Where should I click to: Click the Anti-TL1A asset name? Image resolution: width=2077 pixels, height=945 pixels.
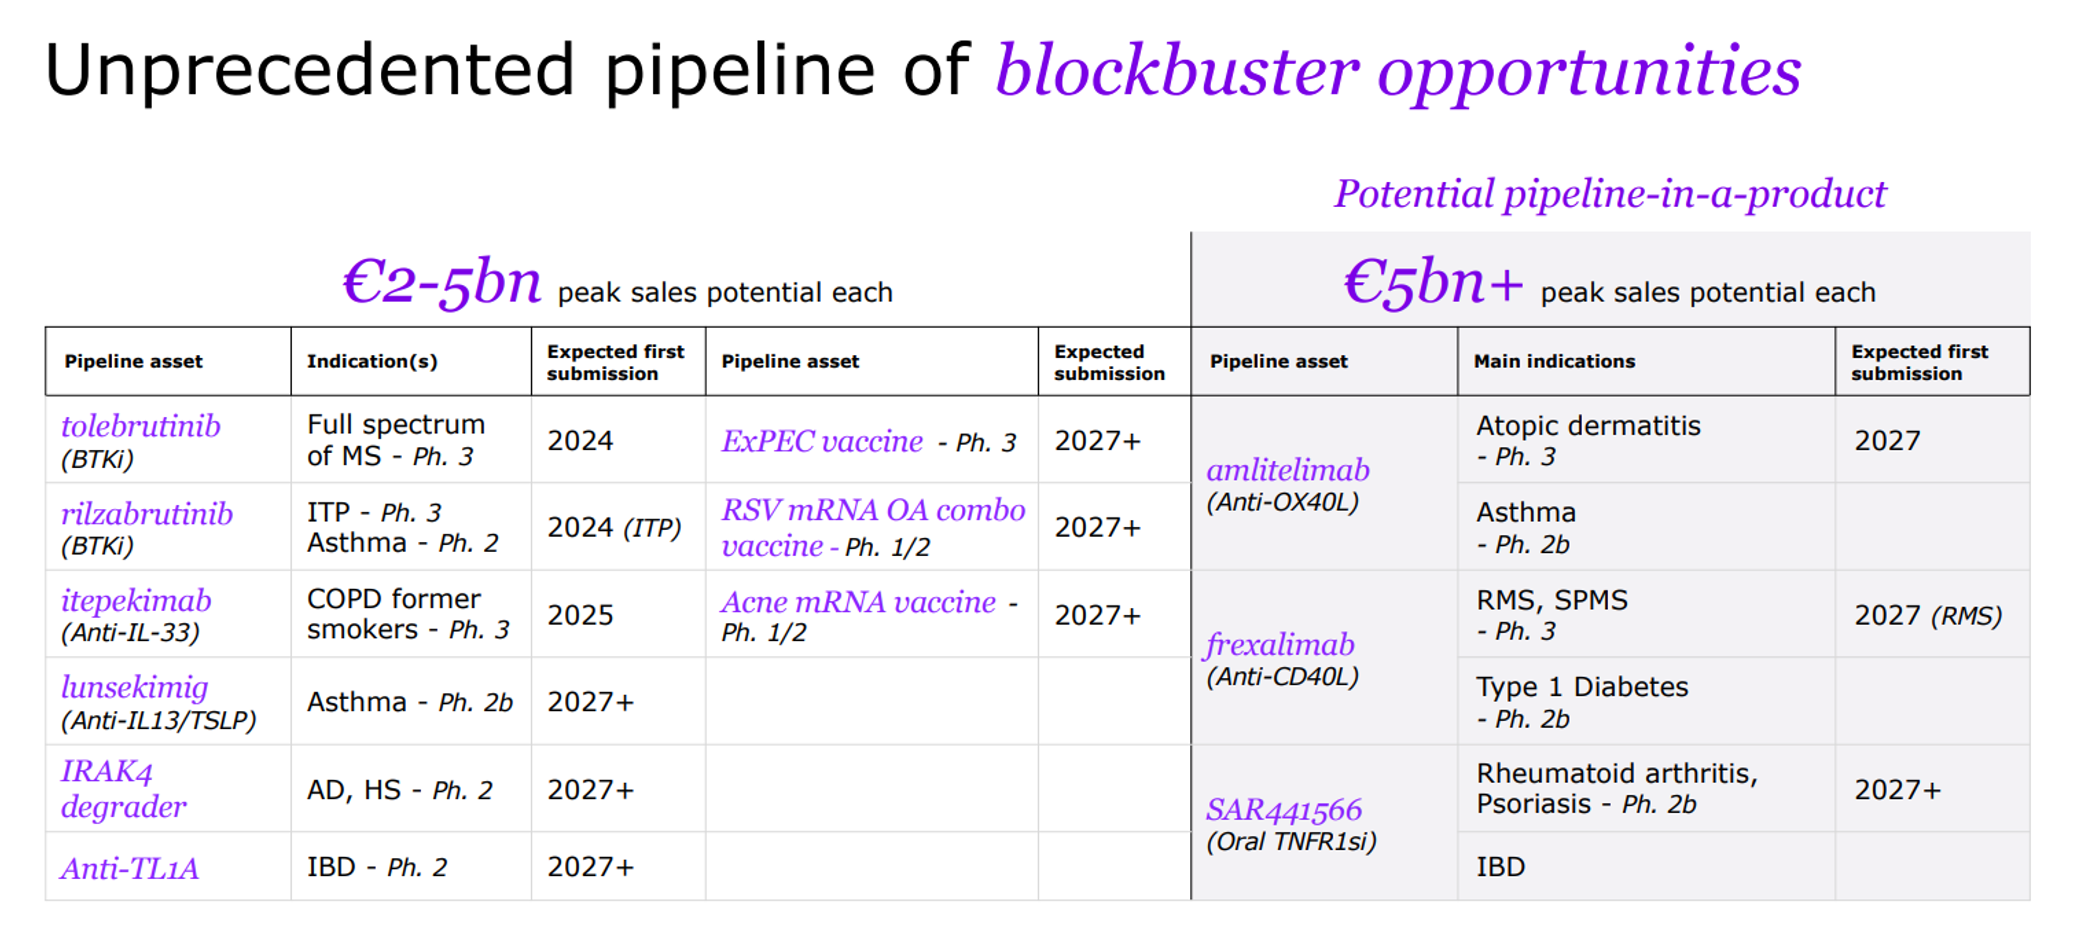pyautogui.click(x=130, y=868)
